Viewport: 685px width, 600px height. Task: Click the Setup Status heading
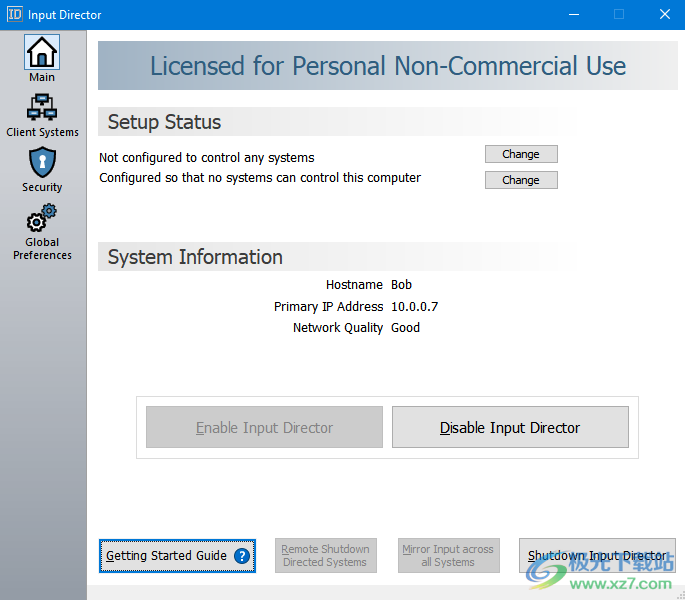pyautogui.click(x=164, y=122)
